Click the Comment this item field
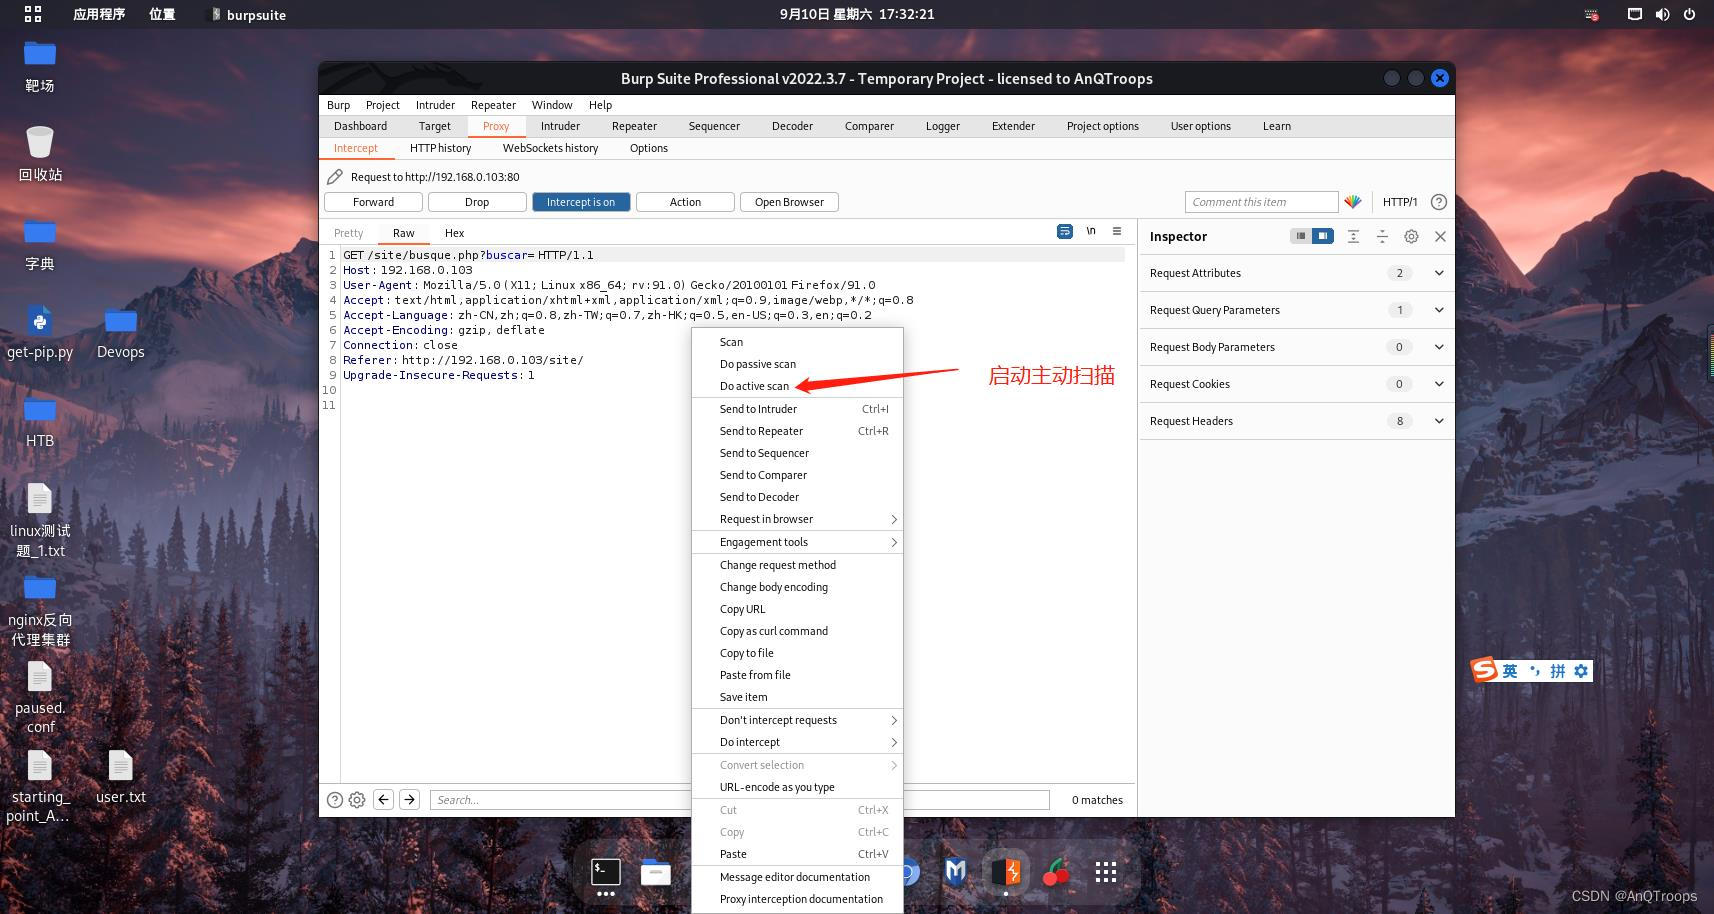The width and height of the screenshot is (1714, 914). pos(1261,202)
